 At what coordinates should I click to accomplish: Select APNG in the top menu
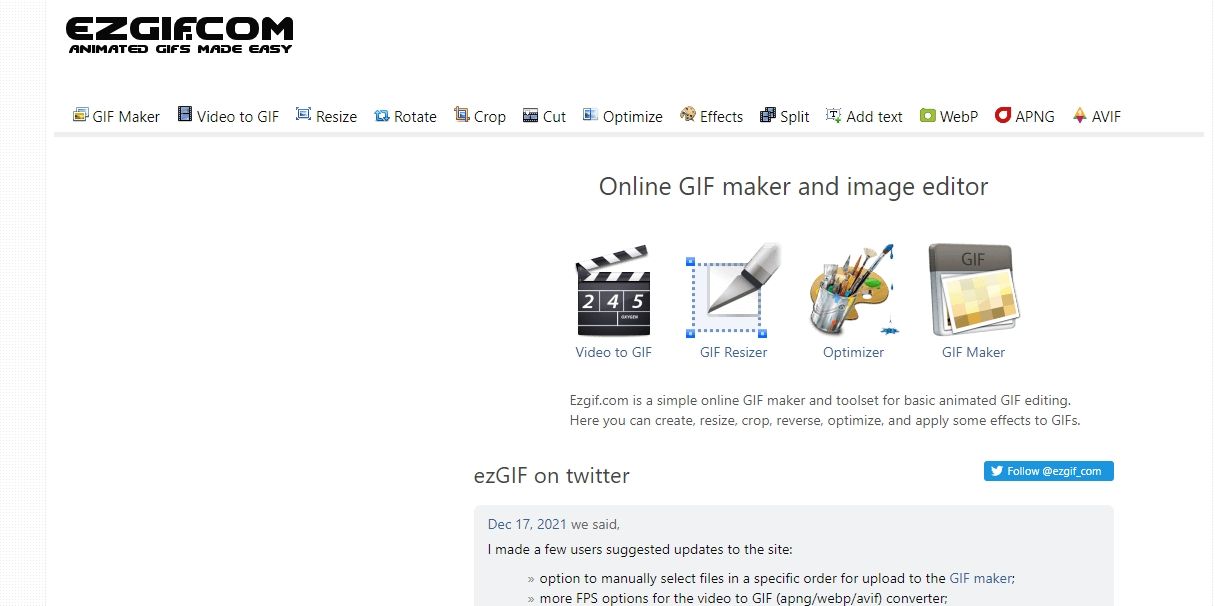(x=1035, y=117)
